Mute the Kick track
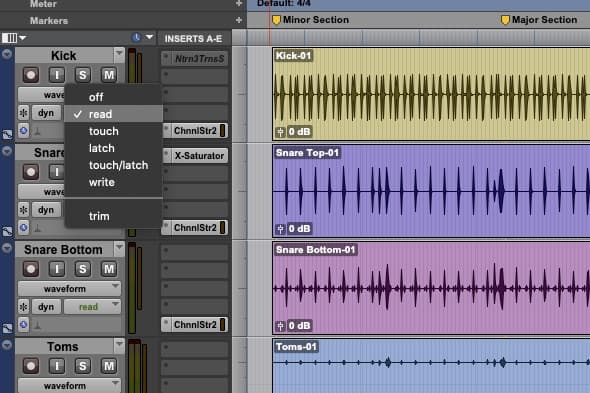This screenshot has height=393, width=590. pos(109,75)
